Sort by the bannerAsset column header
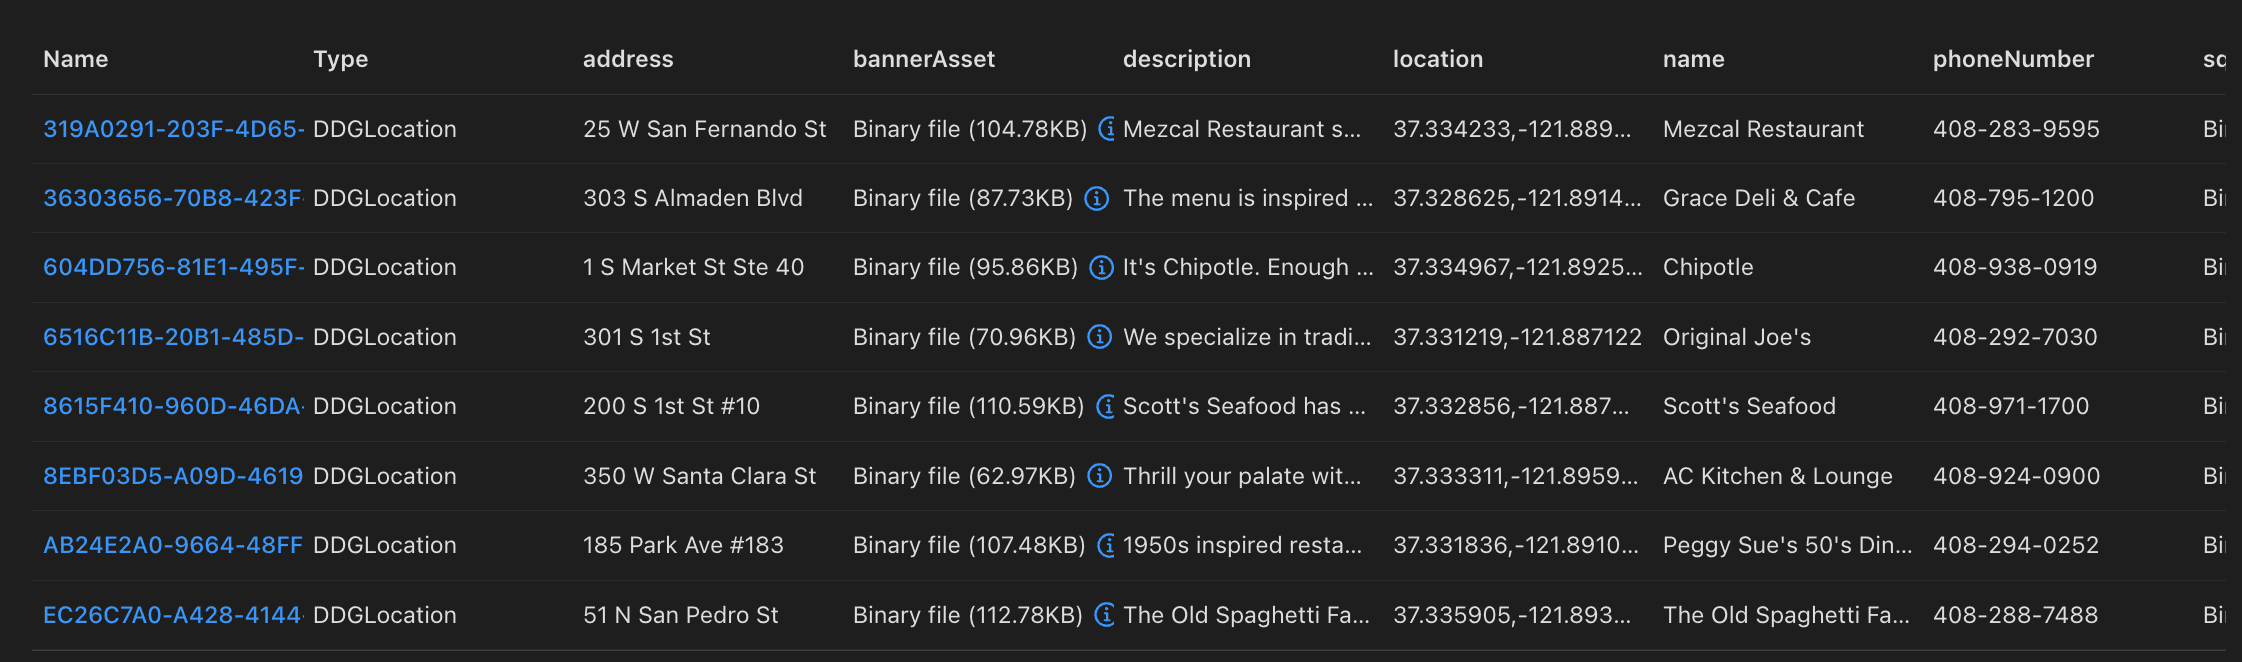The width and height of the screenshot is (2242, 662). click(924, 59)
